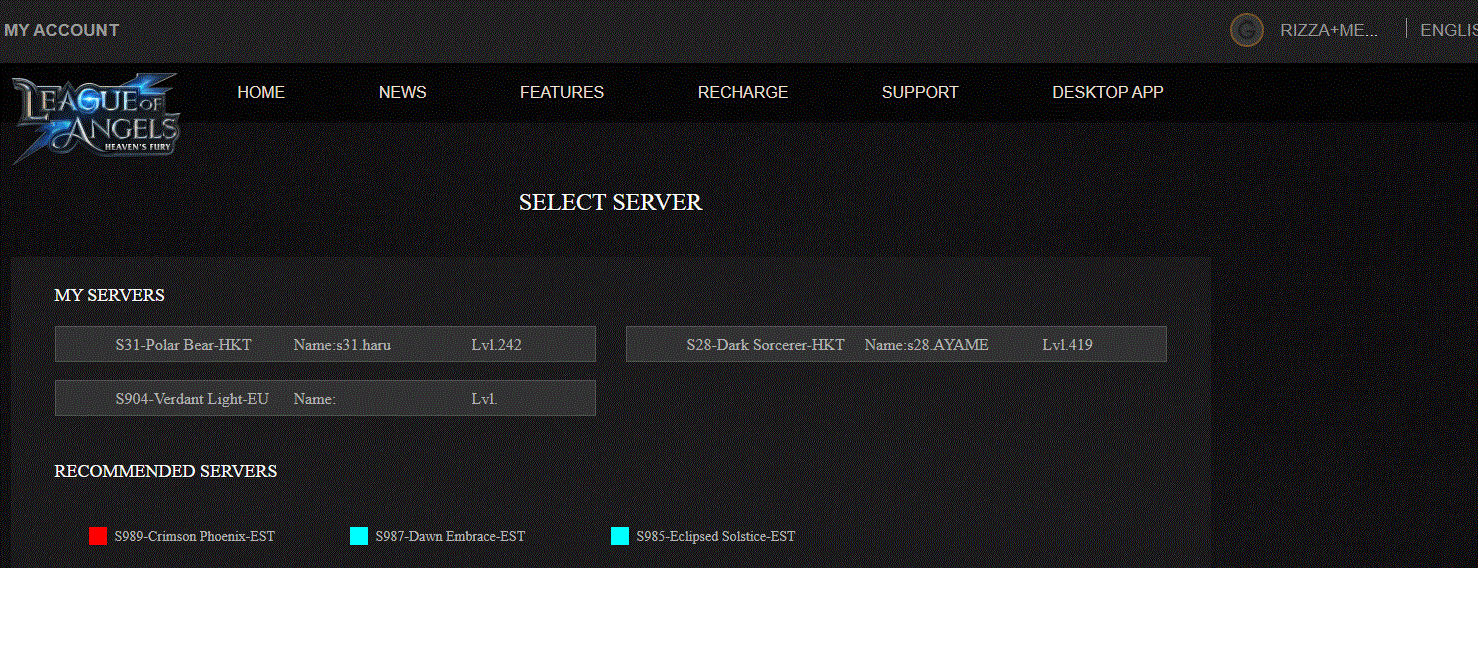The height and width of the screenshot is (648, 1478).
Task: Choose the S904-Verdant Light-EU server
Action: (325, 398)
